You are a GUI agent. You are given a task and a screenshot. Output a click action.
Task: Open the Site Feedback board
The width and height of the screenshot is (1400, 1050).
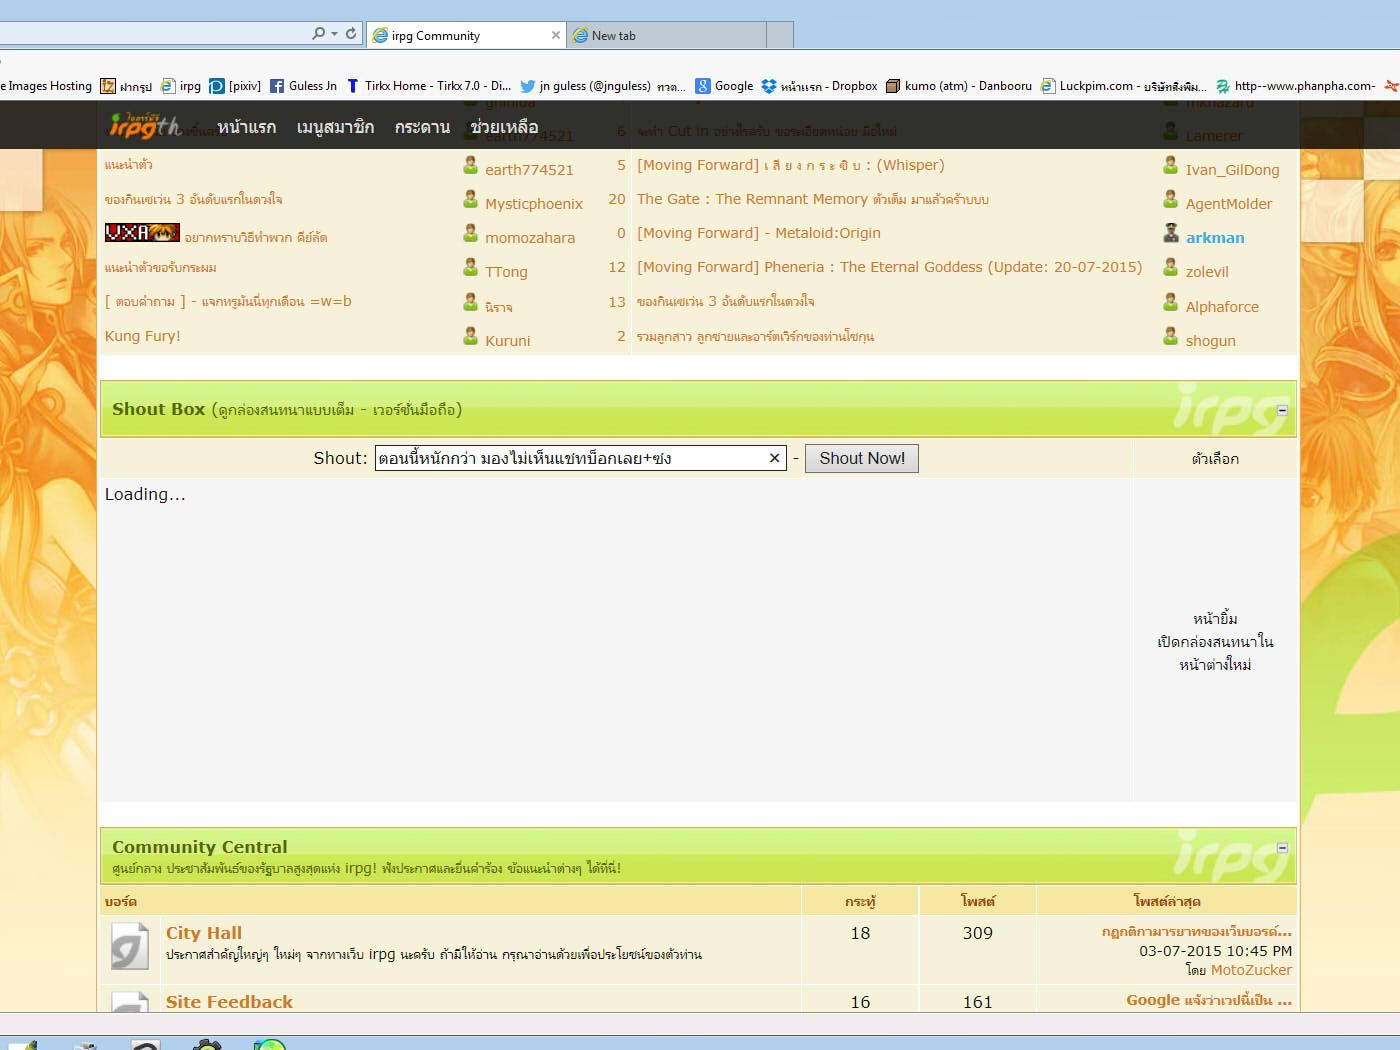point(229,1002)
